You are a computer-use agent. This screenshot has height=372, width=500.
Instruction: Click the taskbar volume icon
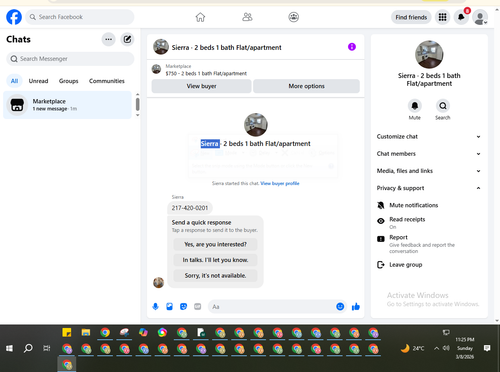[x=446, y=348]
